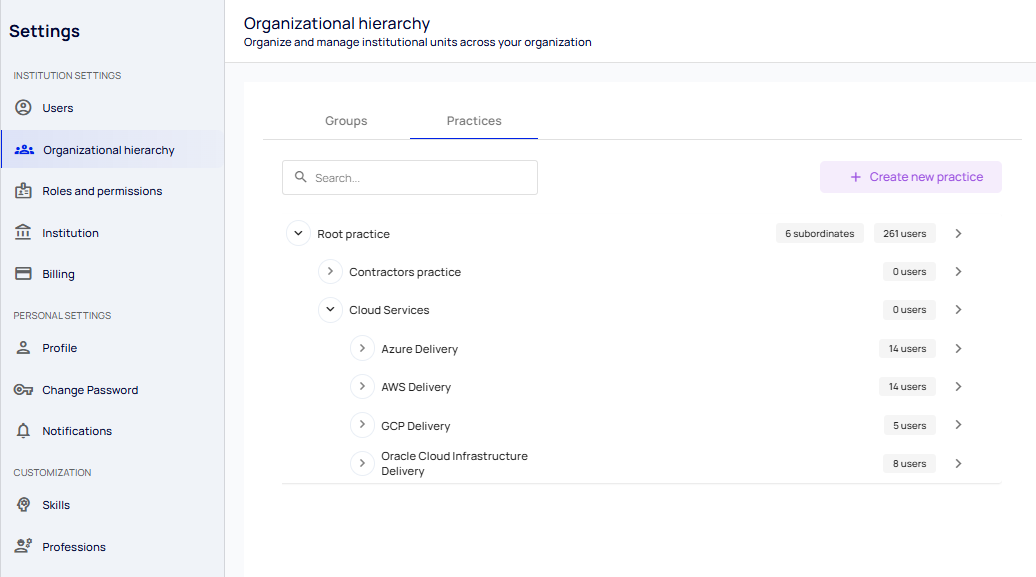
Task: Expand the GCP Delivery node
Action: click(x=362, y=425)
